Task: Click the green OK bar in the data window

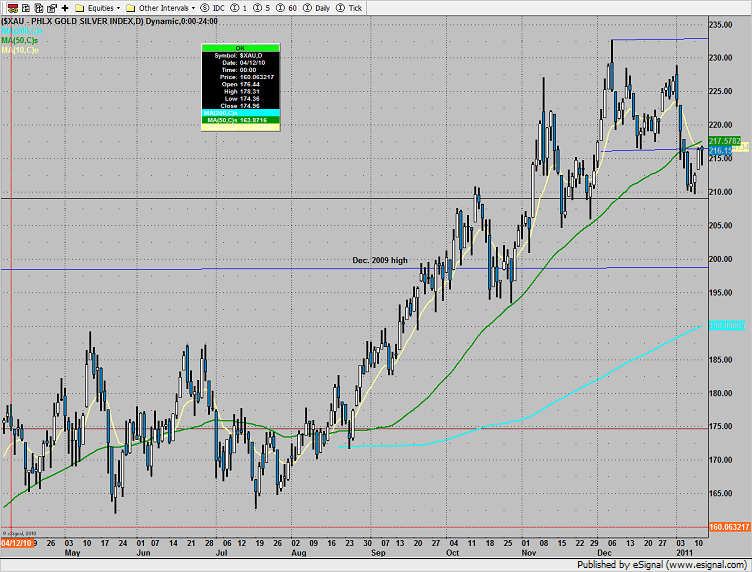Action: click(240, 48)
